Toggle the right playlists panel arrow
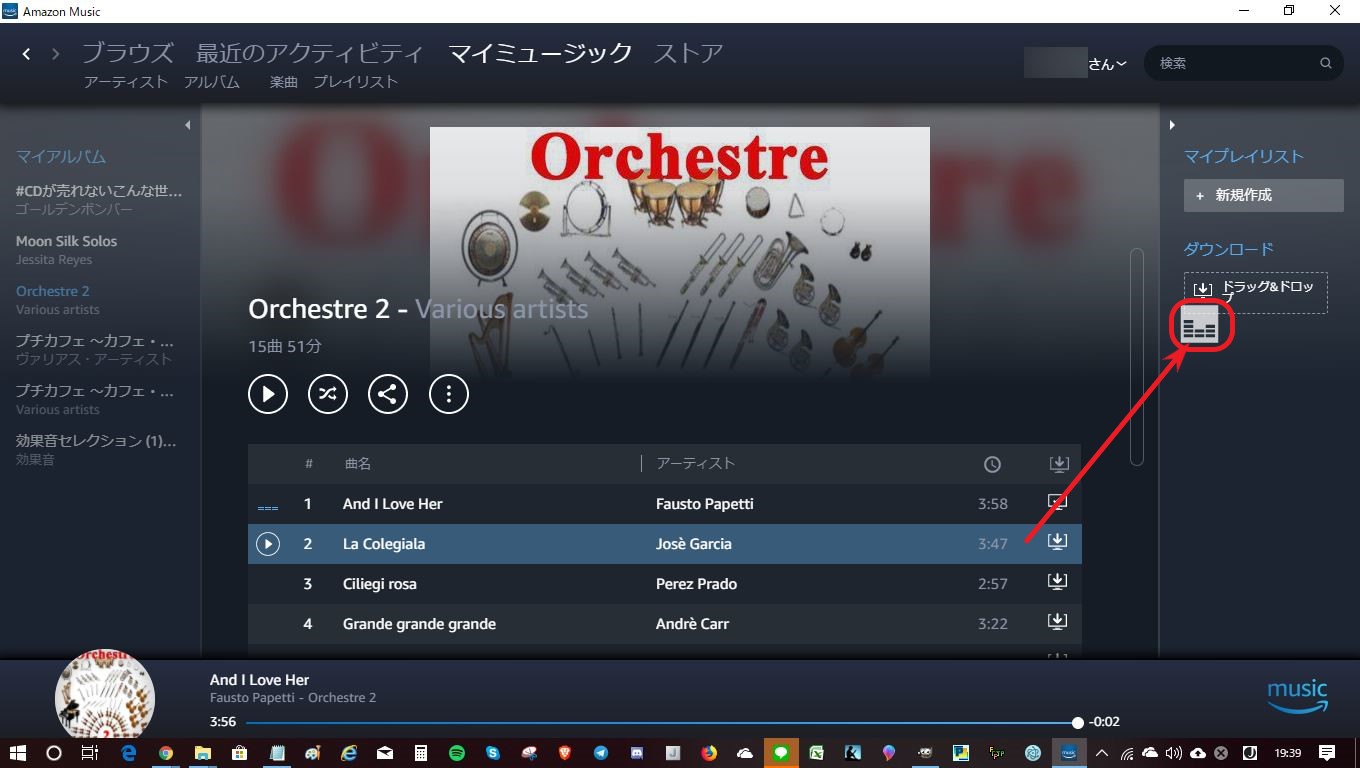 (x=1172, y=125)
